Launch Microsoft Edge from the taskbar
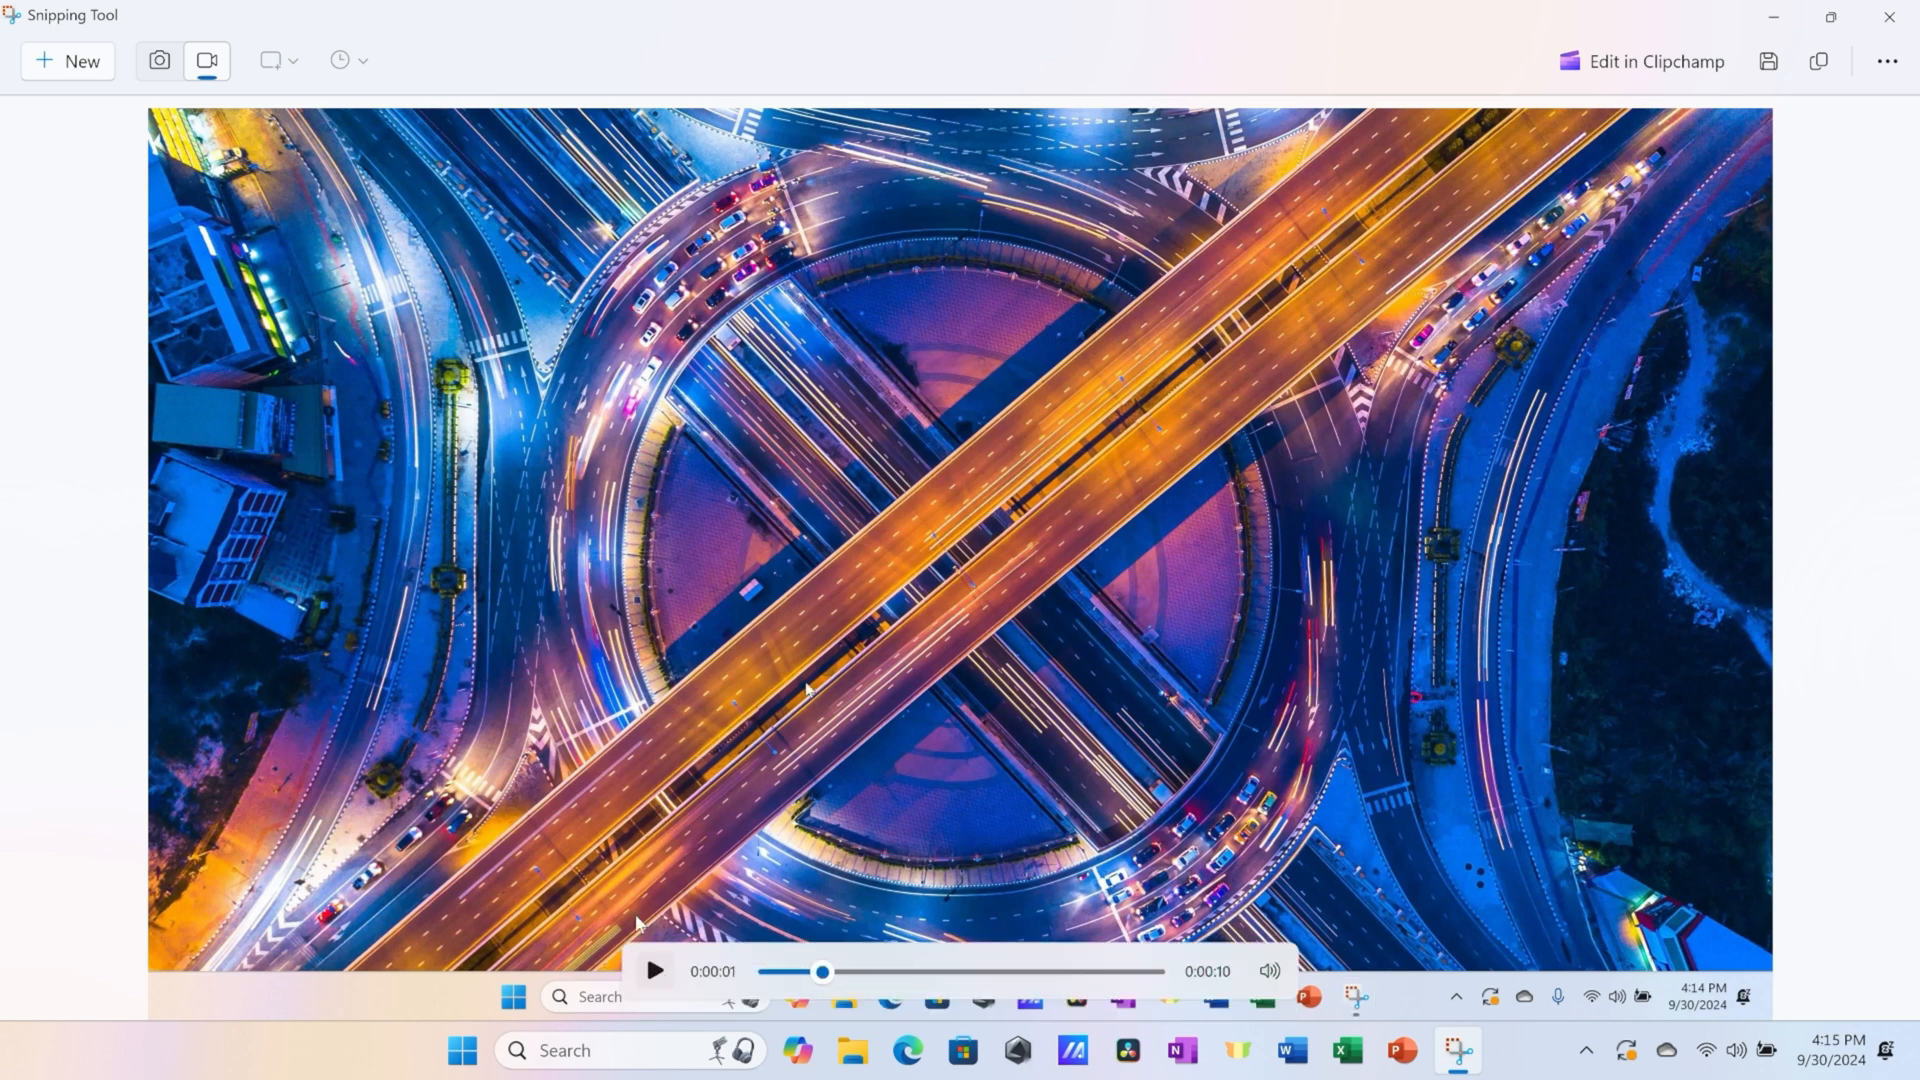Screen dimensions: 1920x1080 (x=907, y=1050)
